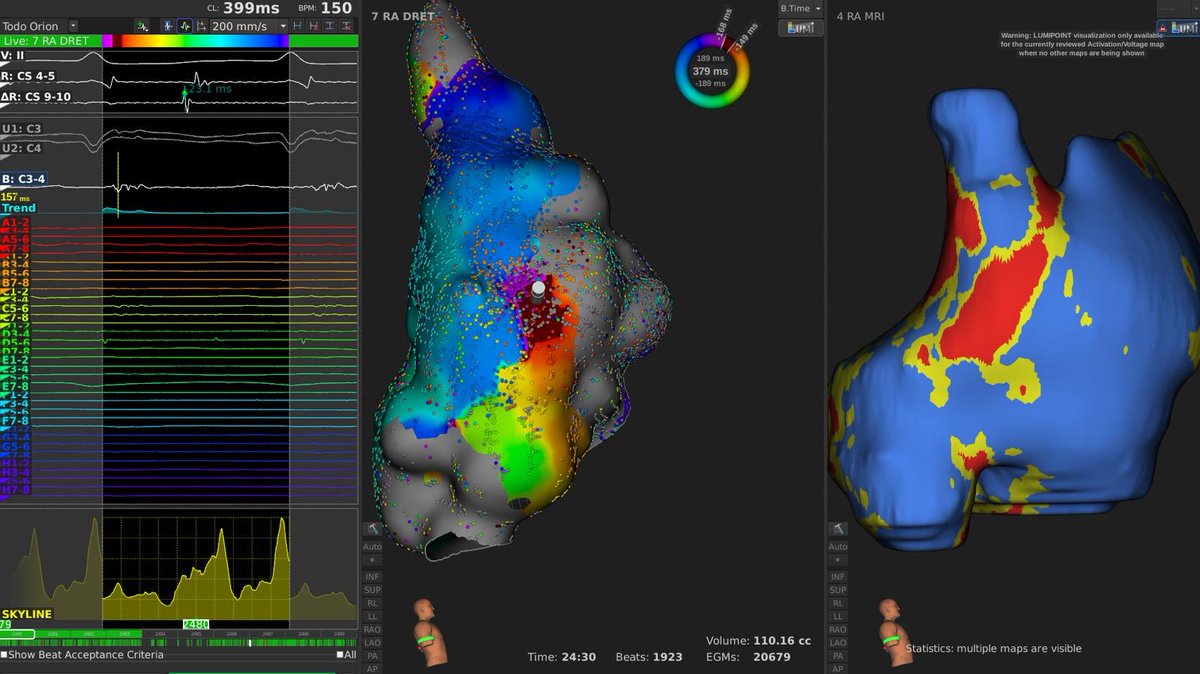Screen dimensions: 1200x674
Task: Set PA view in the 4 RA MRI view
Action: point(837,656)
